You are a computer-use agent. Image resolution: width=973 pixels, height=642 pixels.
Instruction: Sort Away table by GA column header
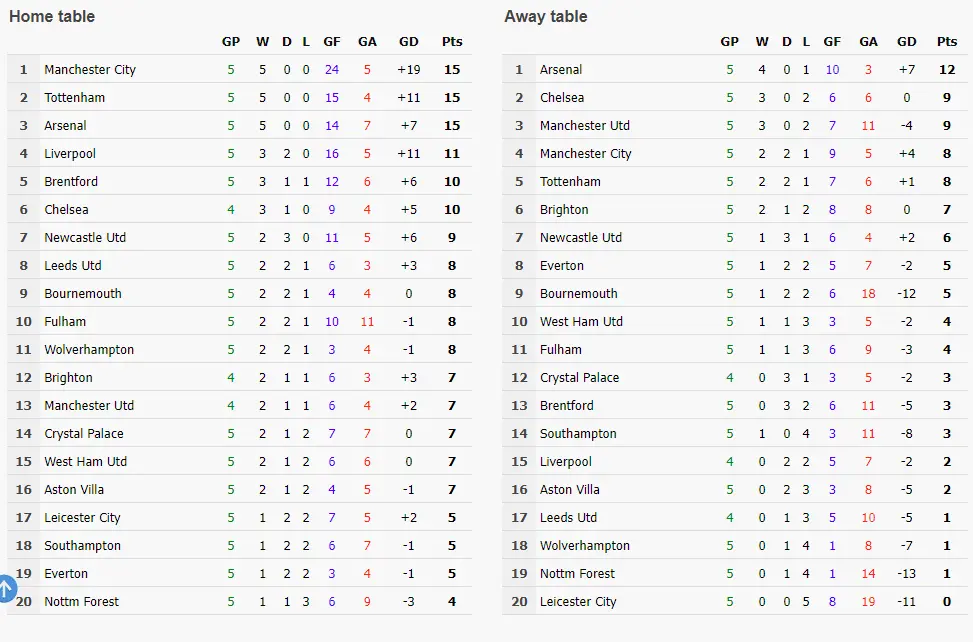click(x=868, y=42)
